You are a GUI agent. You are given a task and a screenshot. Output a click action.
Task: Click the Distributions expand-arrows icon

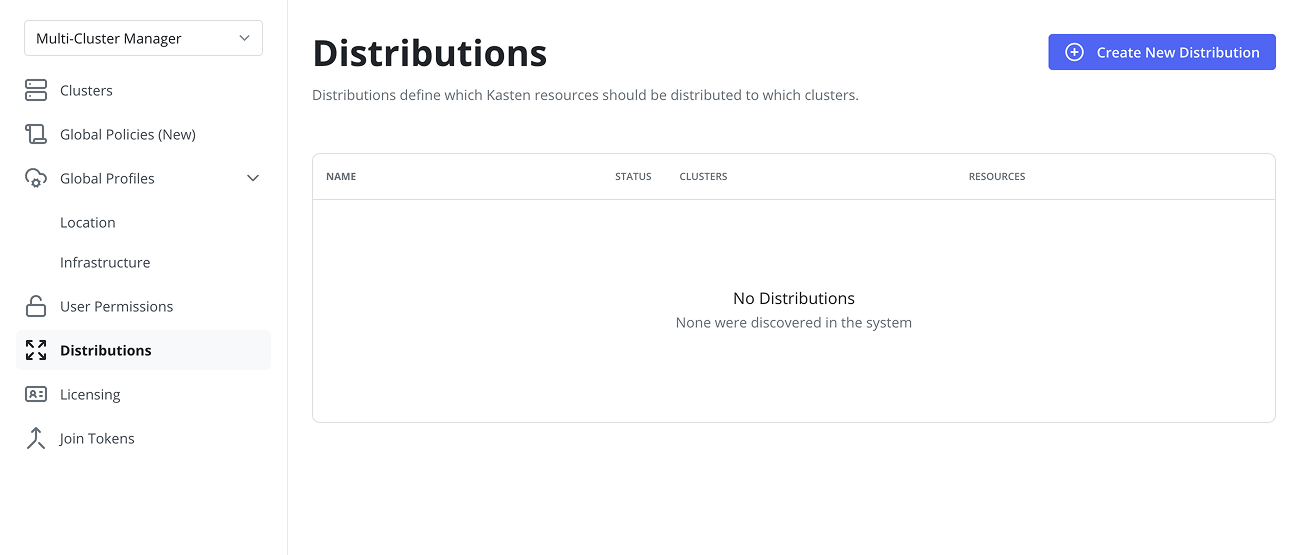tap(36, 350)
